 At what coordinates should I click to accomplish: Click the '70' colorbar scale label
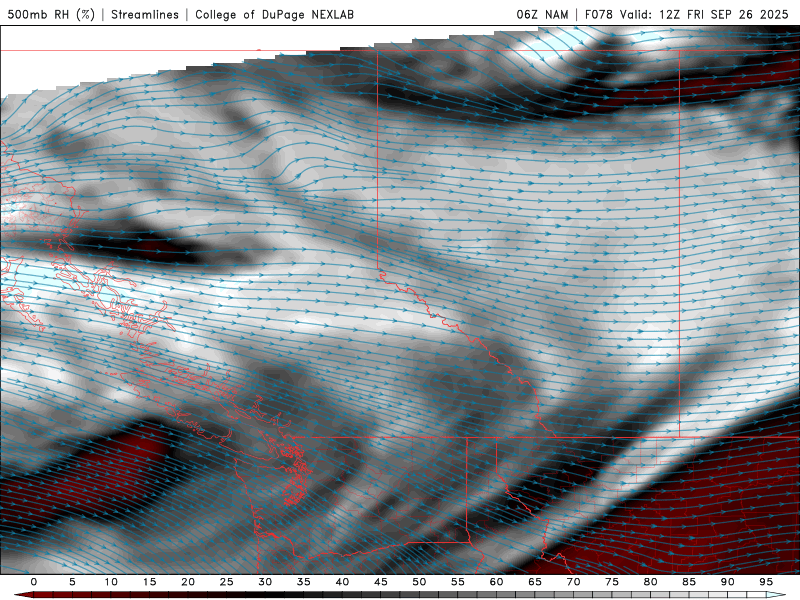(x=573, y=582)
